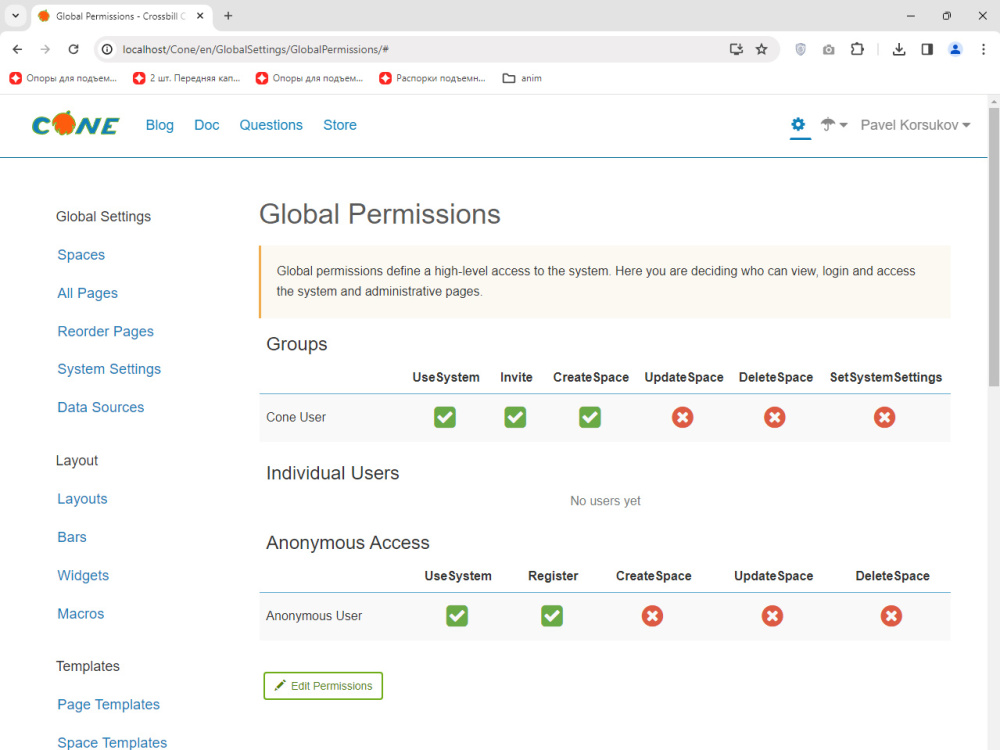Toggle Anonymous User UpdateSpace permission
The width and height of the screenshot is (1000, 750).
pos(772,615)
